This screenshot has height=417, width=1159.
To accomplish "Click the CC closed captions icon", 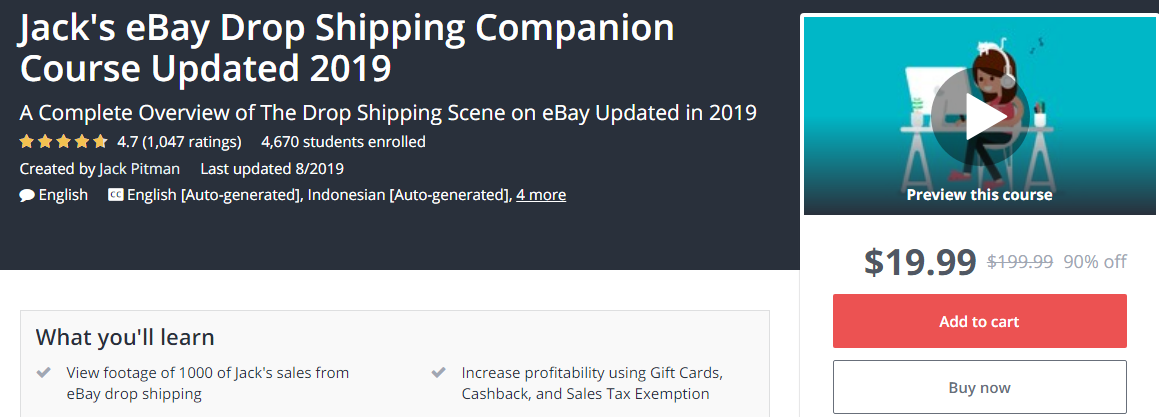I will [115, 195].
